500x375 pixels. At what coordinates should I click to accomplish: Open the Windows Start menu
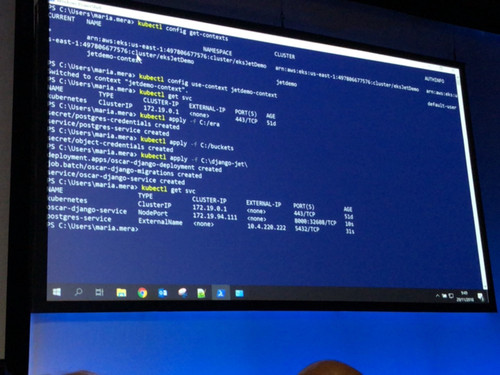coord(57,292)
